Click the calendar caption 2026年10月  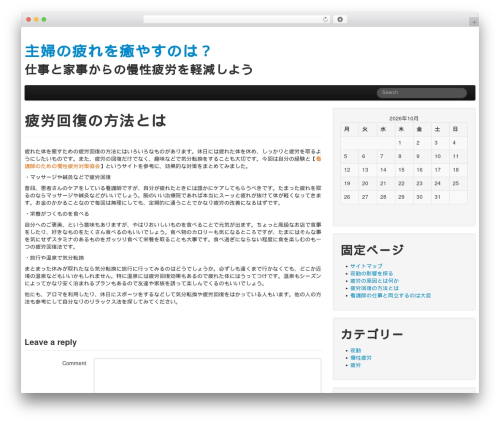click(x=404, y=118)
